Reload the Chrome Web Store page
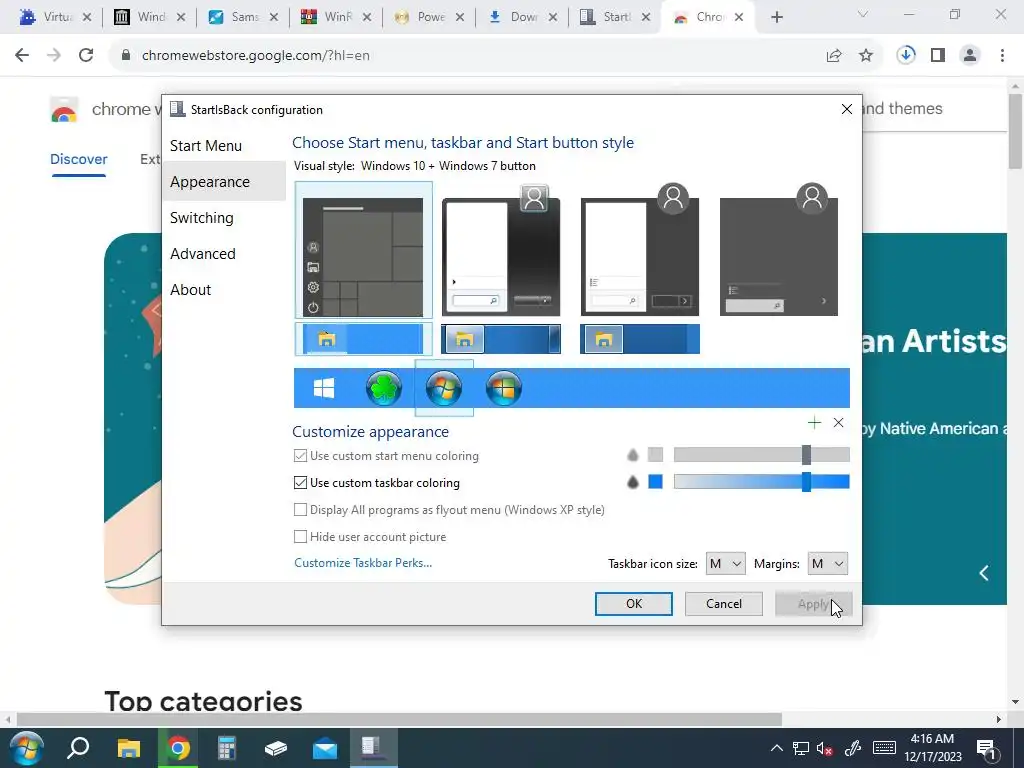 pos(86,55)
